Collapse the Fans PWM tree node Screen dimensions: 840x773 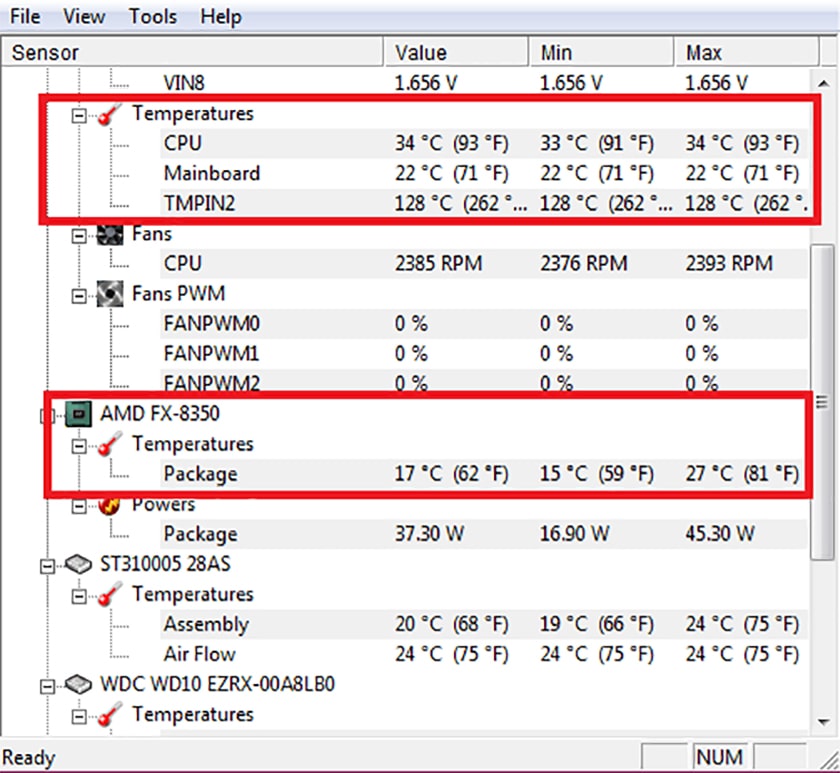pos(79,295)
